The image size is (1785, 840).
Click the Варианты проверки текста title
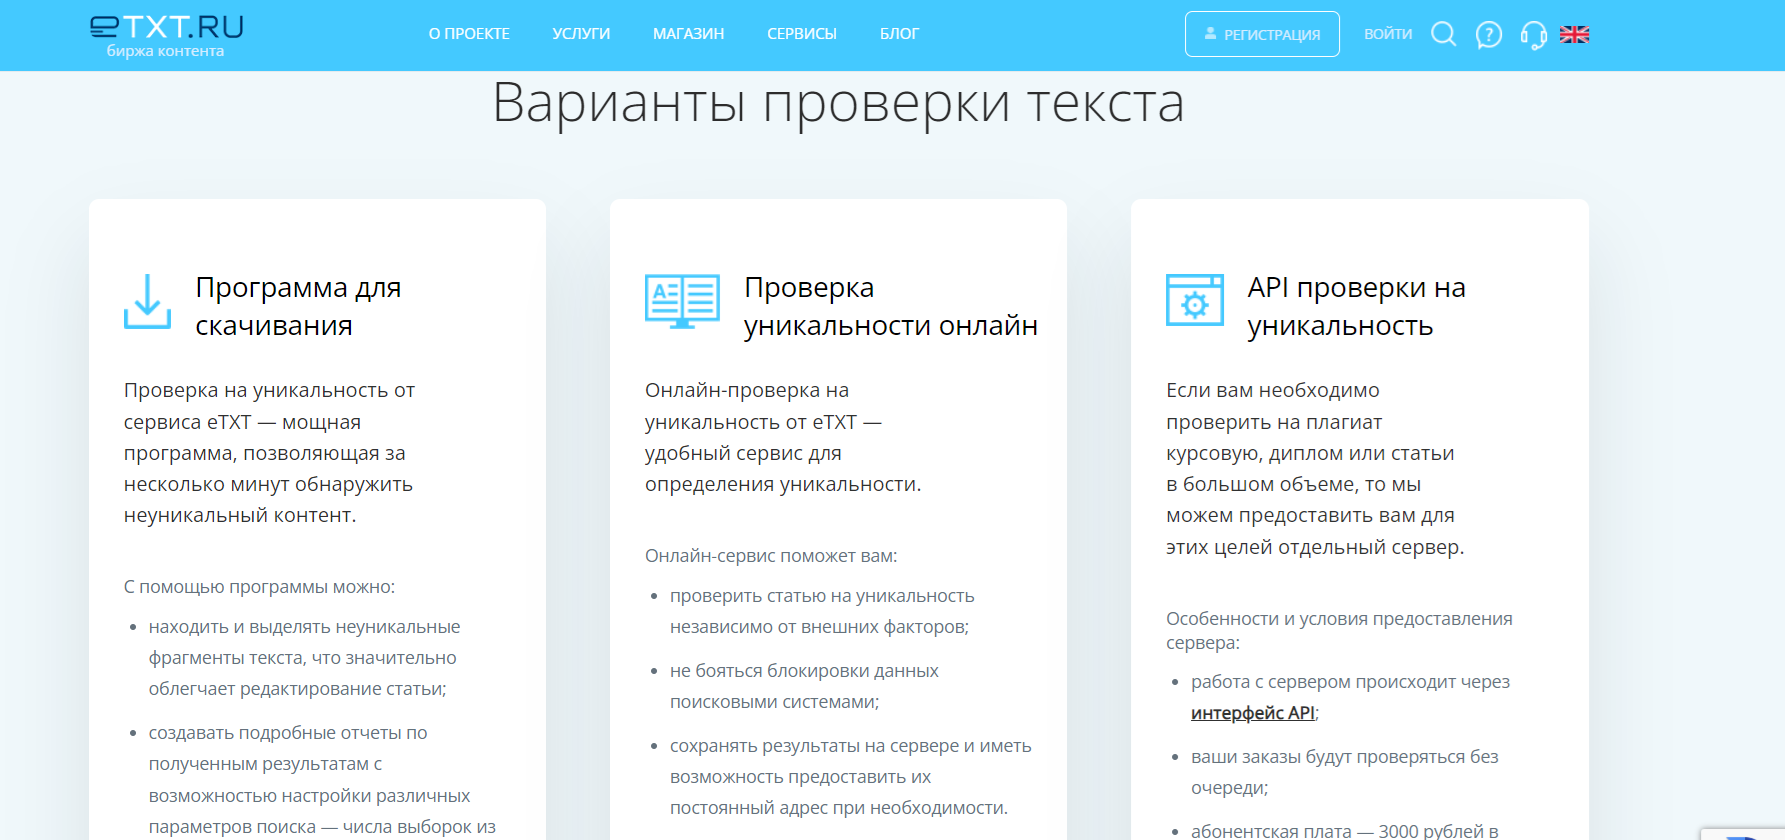(838, 103)
